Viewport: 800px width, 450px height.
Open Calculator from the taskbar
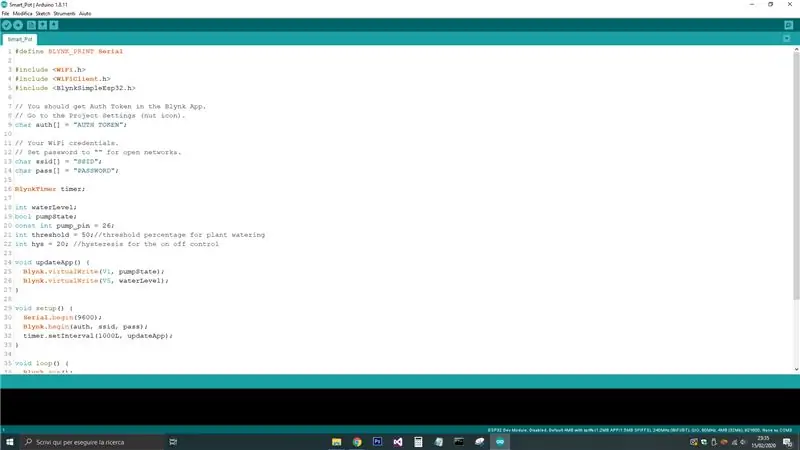[418, 442]
